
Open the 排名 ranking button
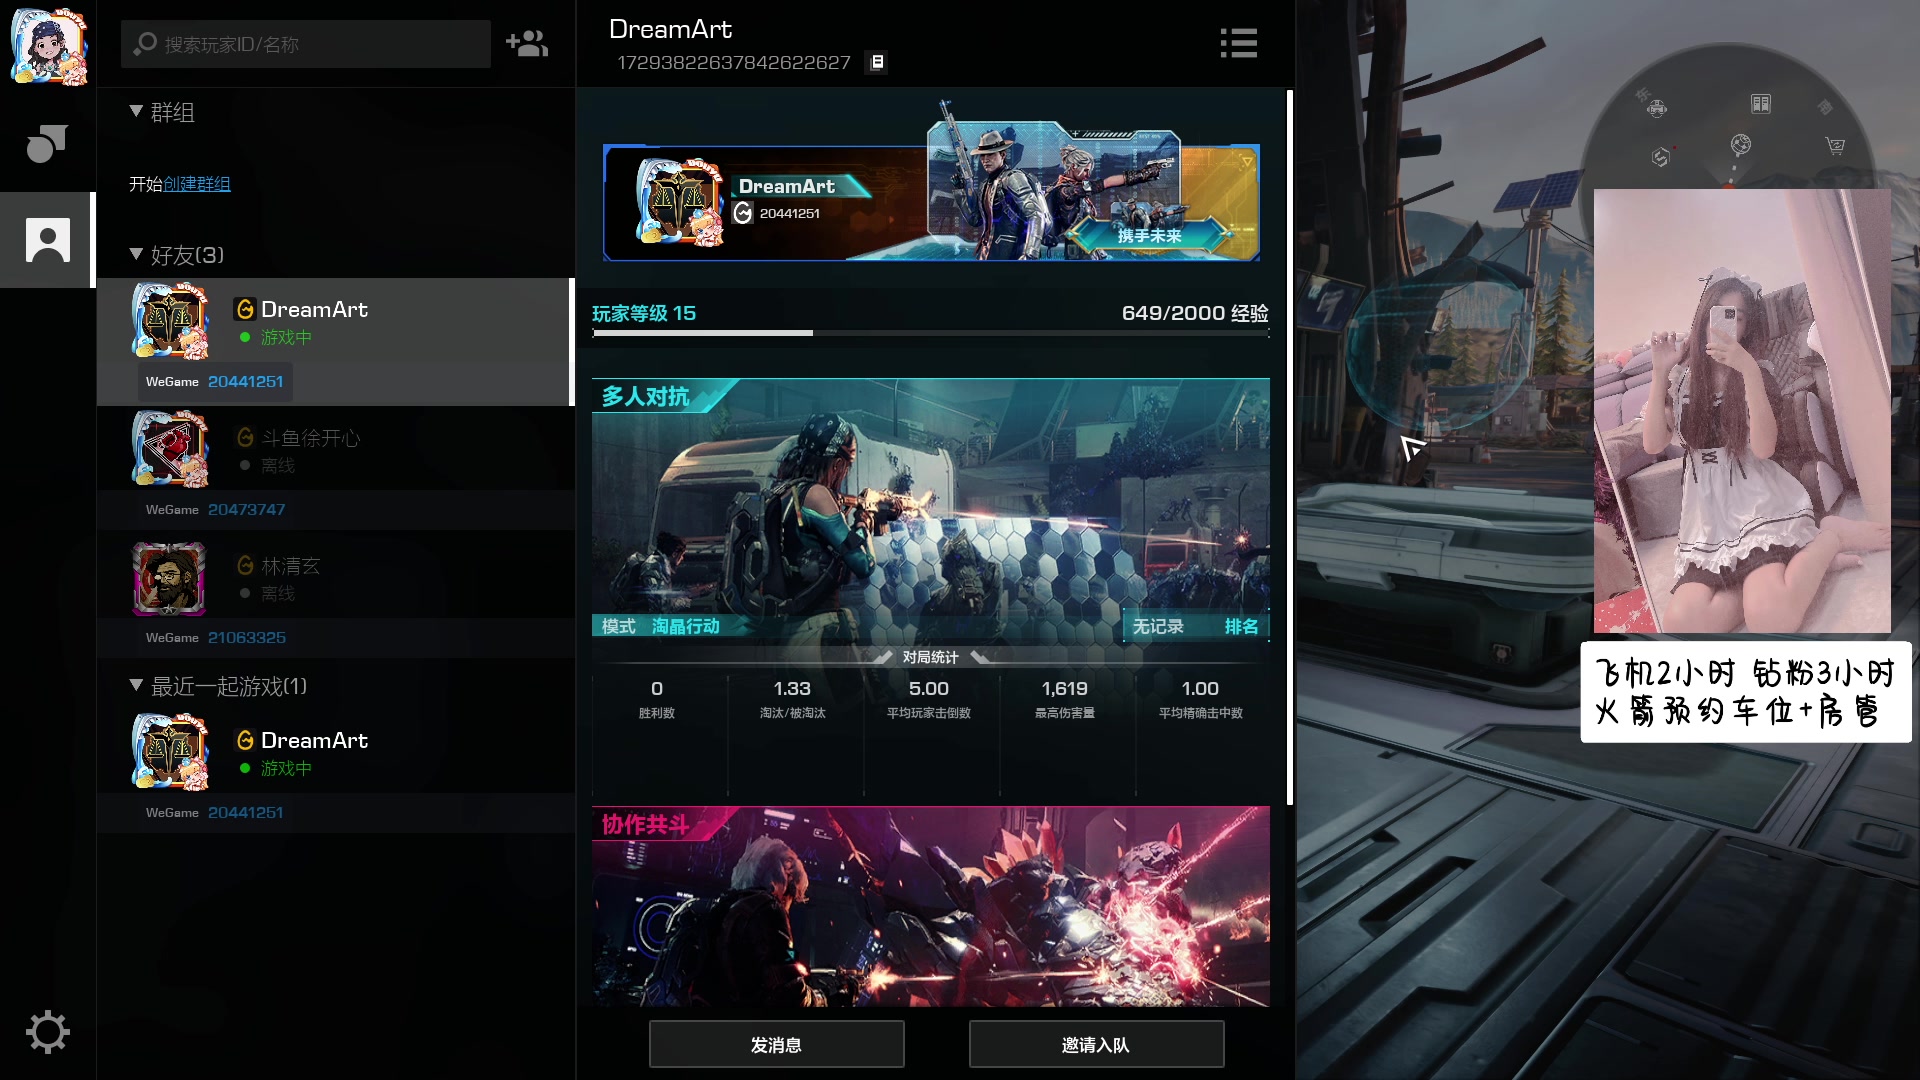(x=1241, y=626)
